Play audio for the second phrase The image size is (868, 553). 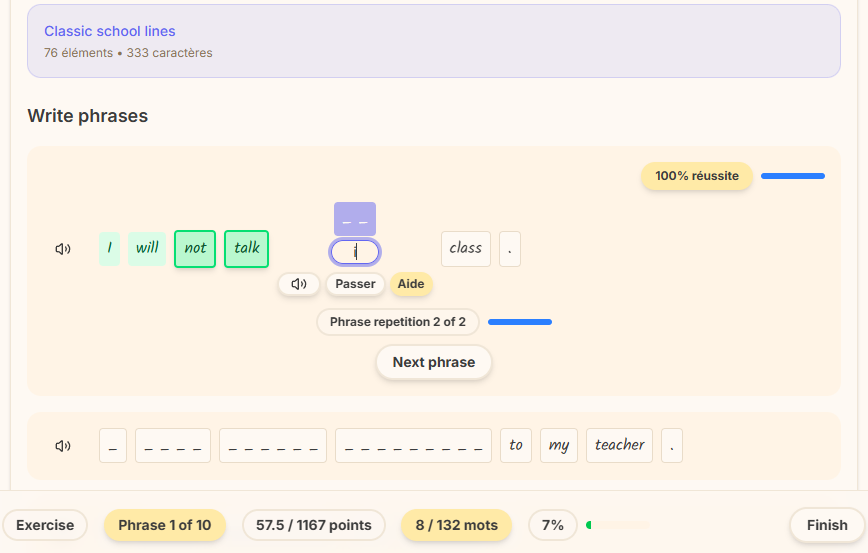[63, 446]
